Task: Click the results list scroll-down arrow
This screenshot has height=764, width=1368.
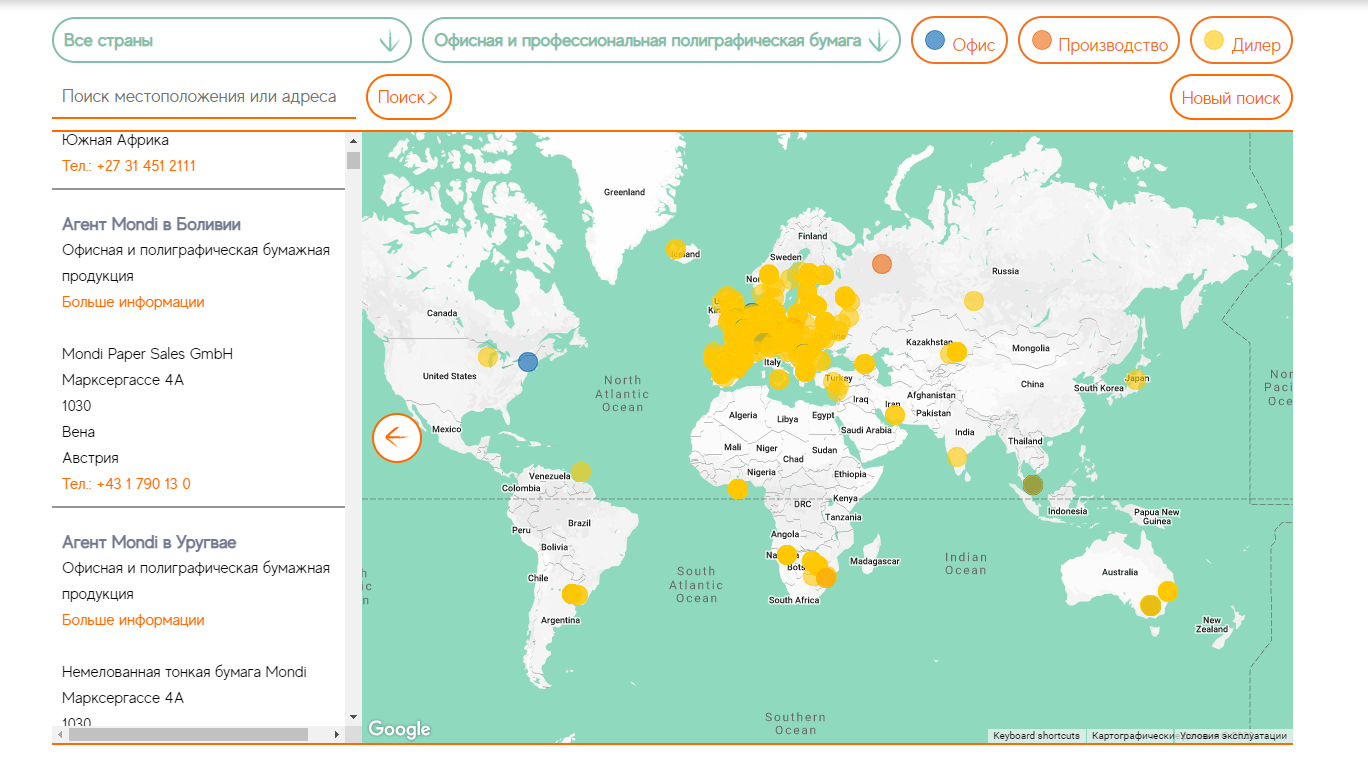Action: click(x=353, y=717)
